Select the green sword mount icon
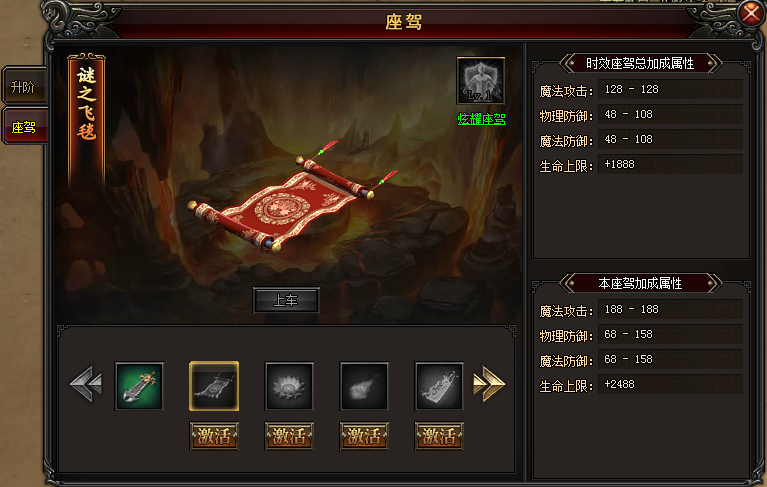767x487 pixels. coord(139,386)
